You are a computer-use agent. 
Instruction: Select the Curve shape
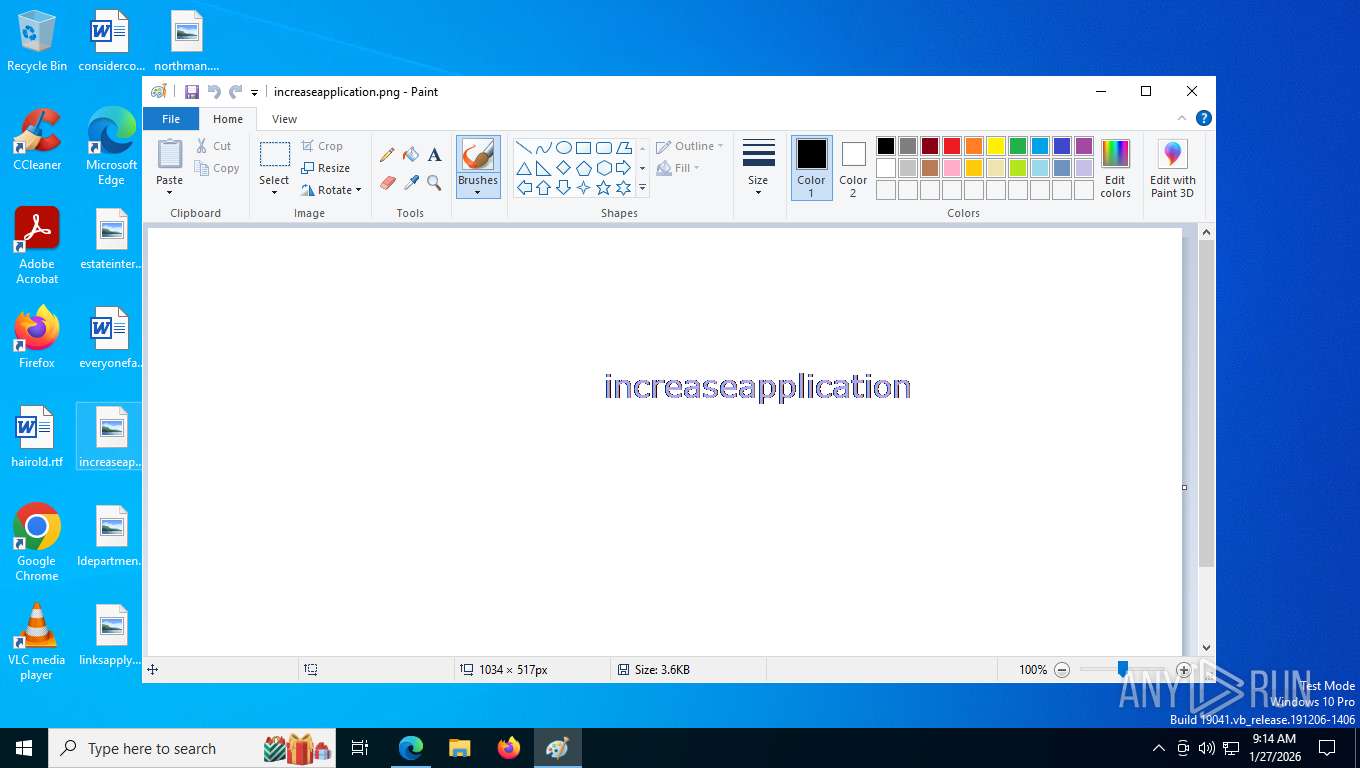coord(544,147)
